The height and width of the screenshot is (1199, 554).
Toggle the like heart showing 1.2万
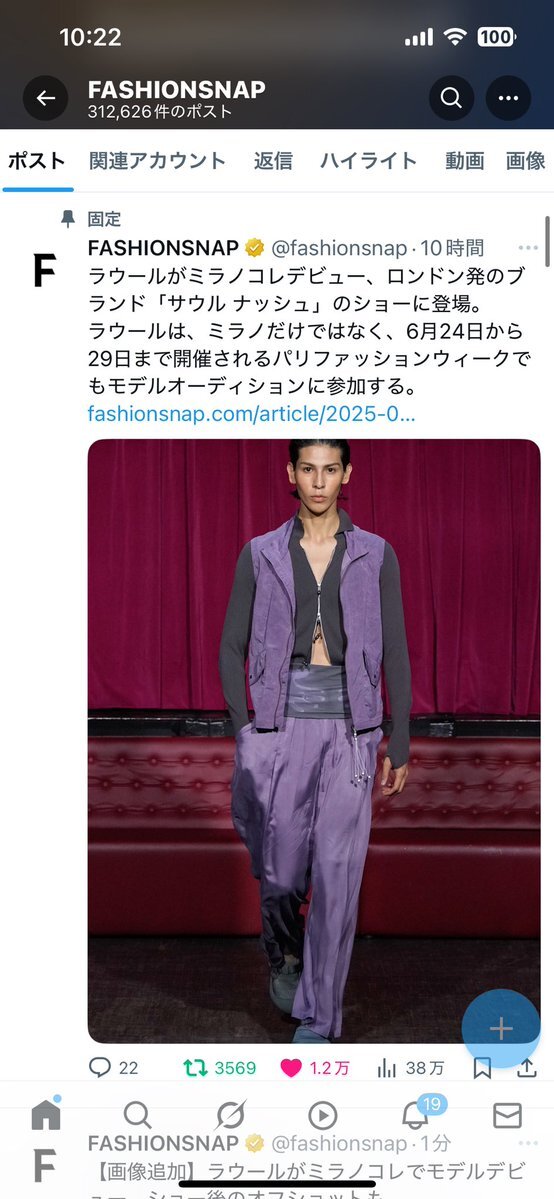[314, 1067]
